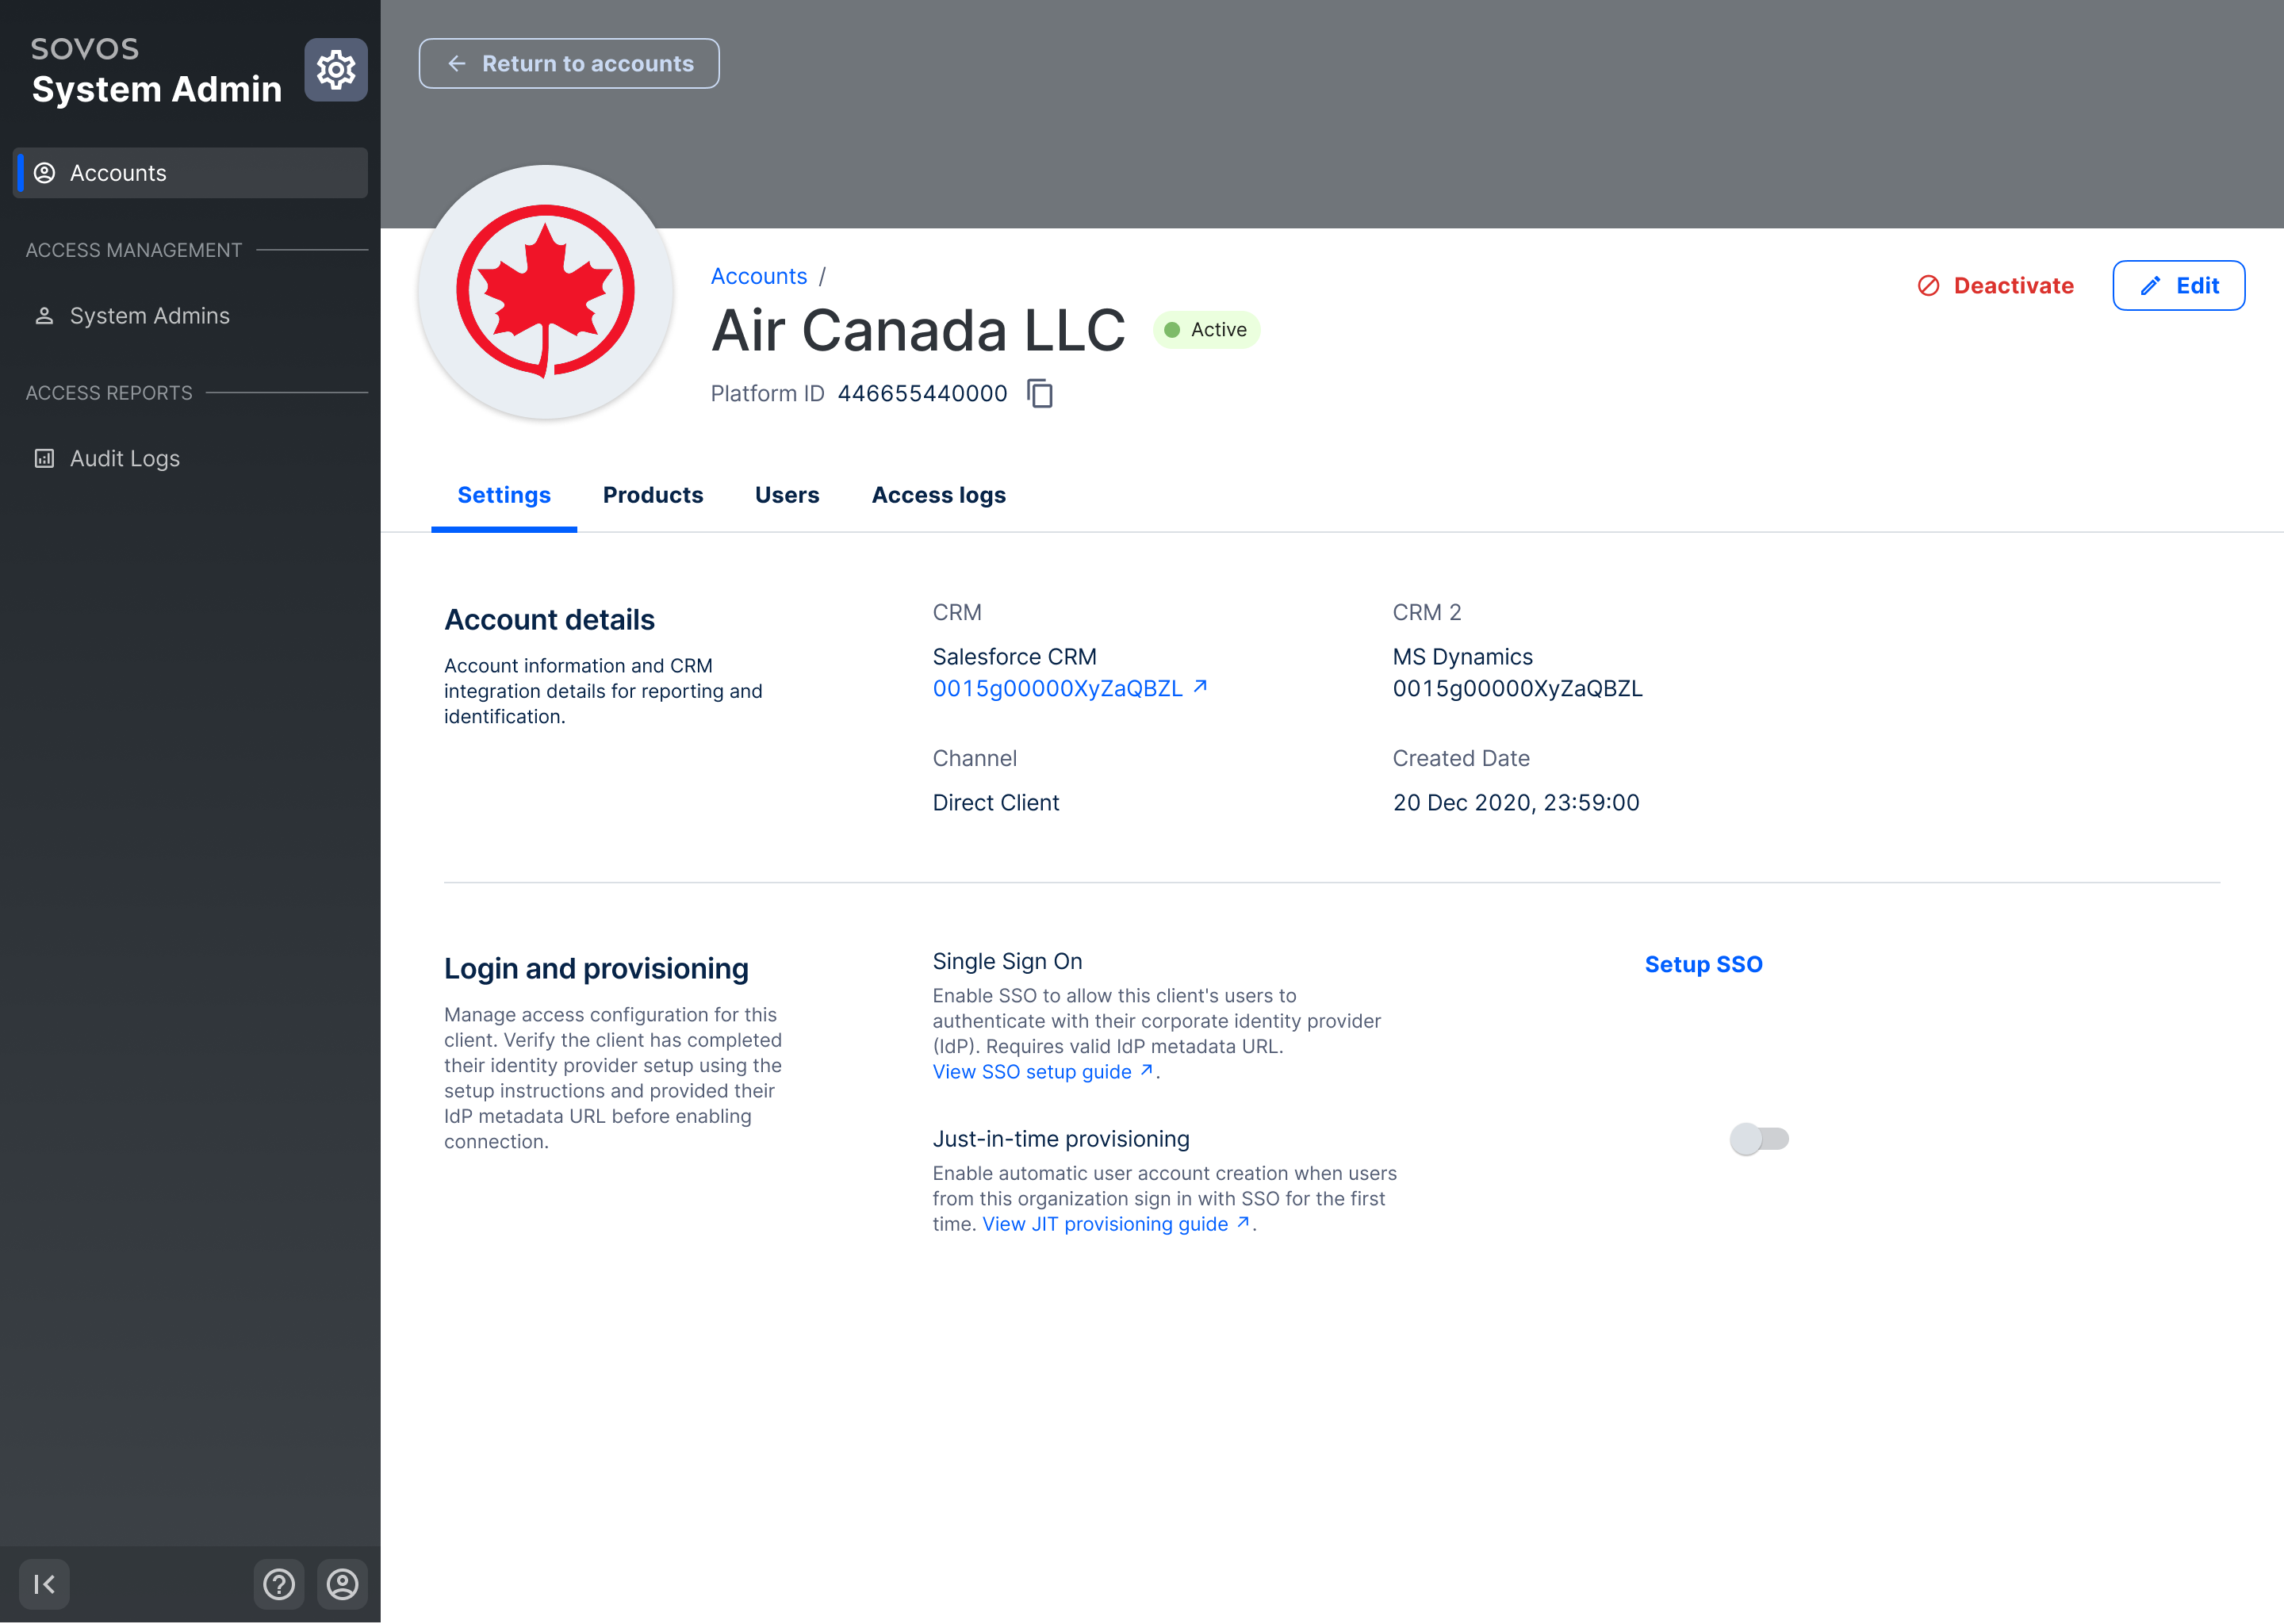Viewport: 2284px width, 1624px height.
Task: Copy the Platform ID to clipboard
Action: [x=1041, y=393]
